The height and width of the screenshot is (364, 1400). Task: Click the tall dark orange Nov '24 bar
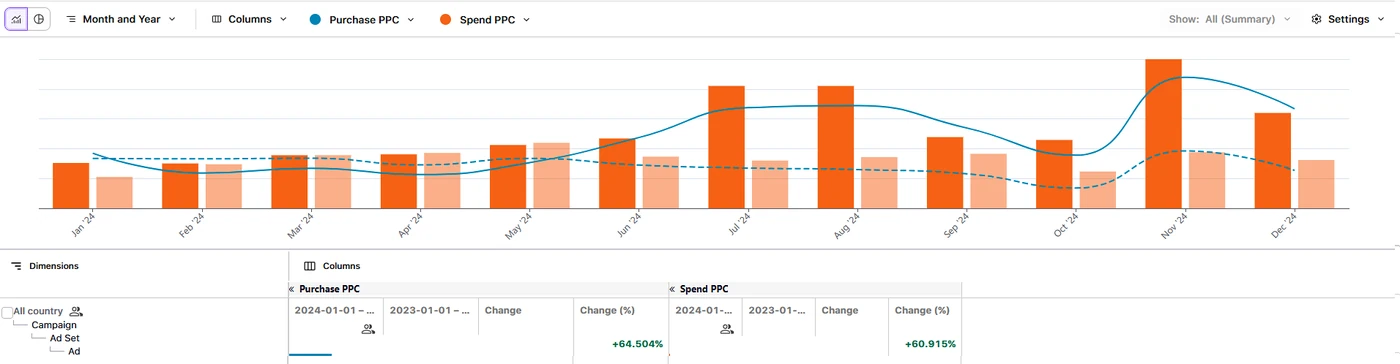(x=1163, y=133)
